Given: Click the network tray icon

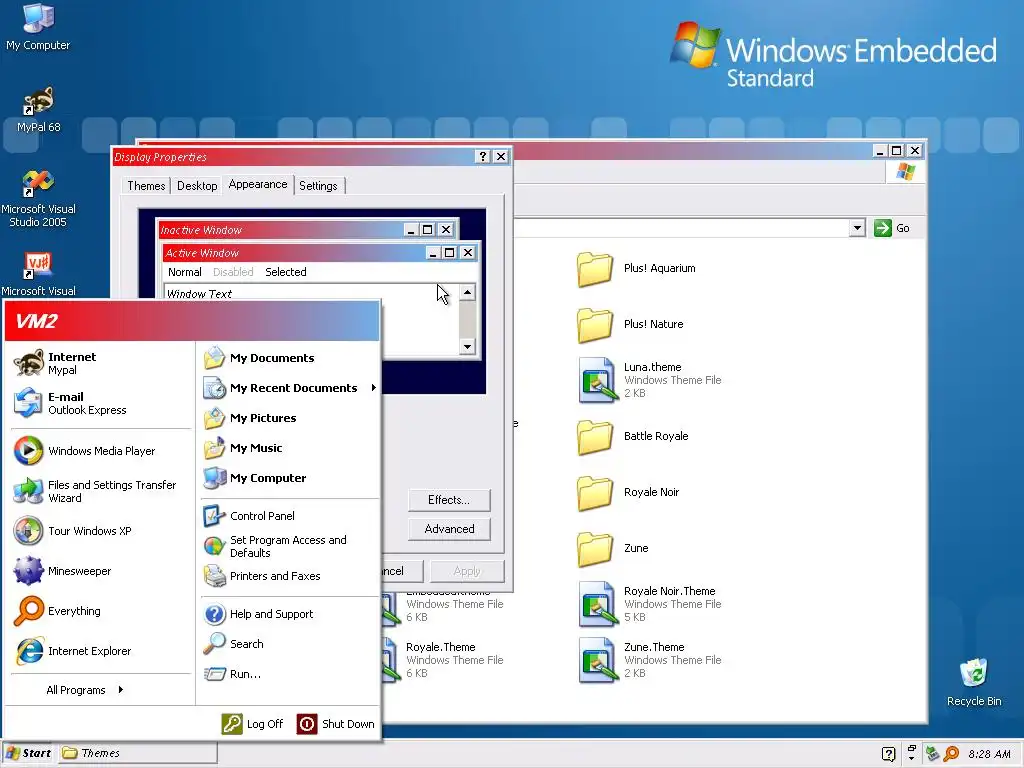Looking at the screenshot, I should 932,754.
